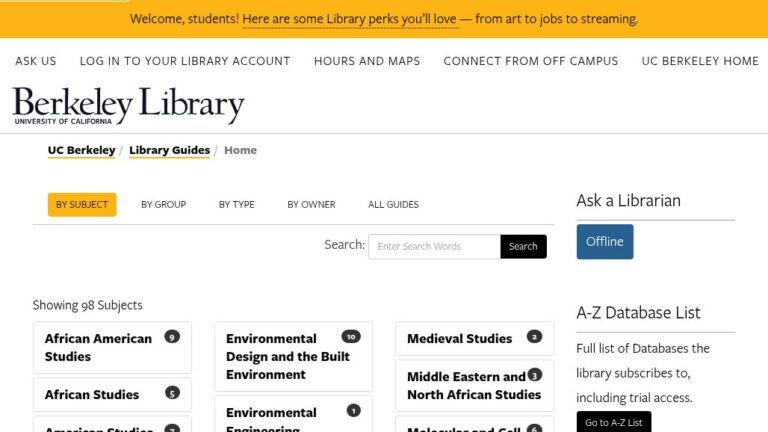Switch to the By Type tab
Image resolution: width=768 pixels, height=432 pixels.
coord(237,205)
